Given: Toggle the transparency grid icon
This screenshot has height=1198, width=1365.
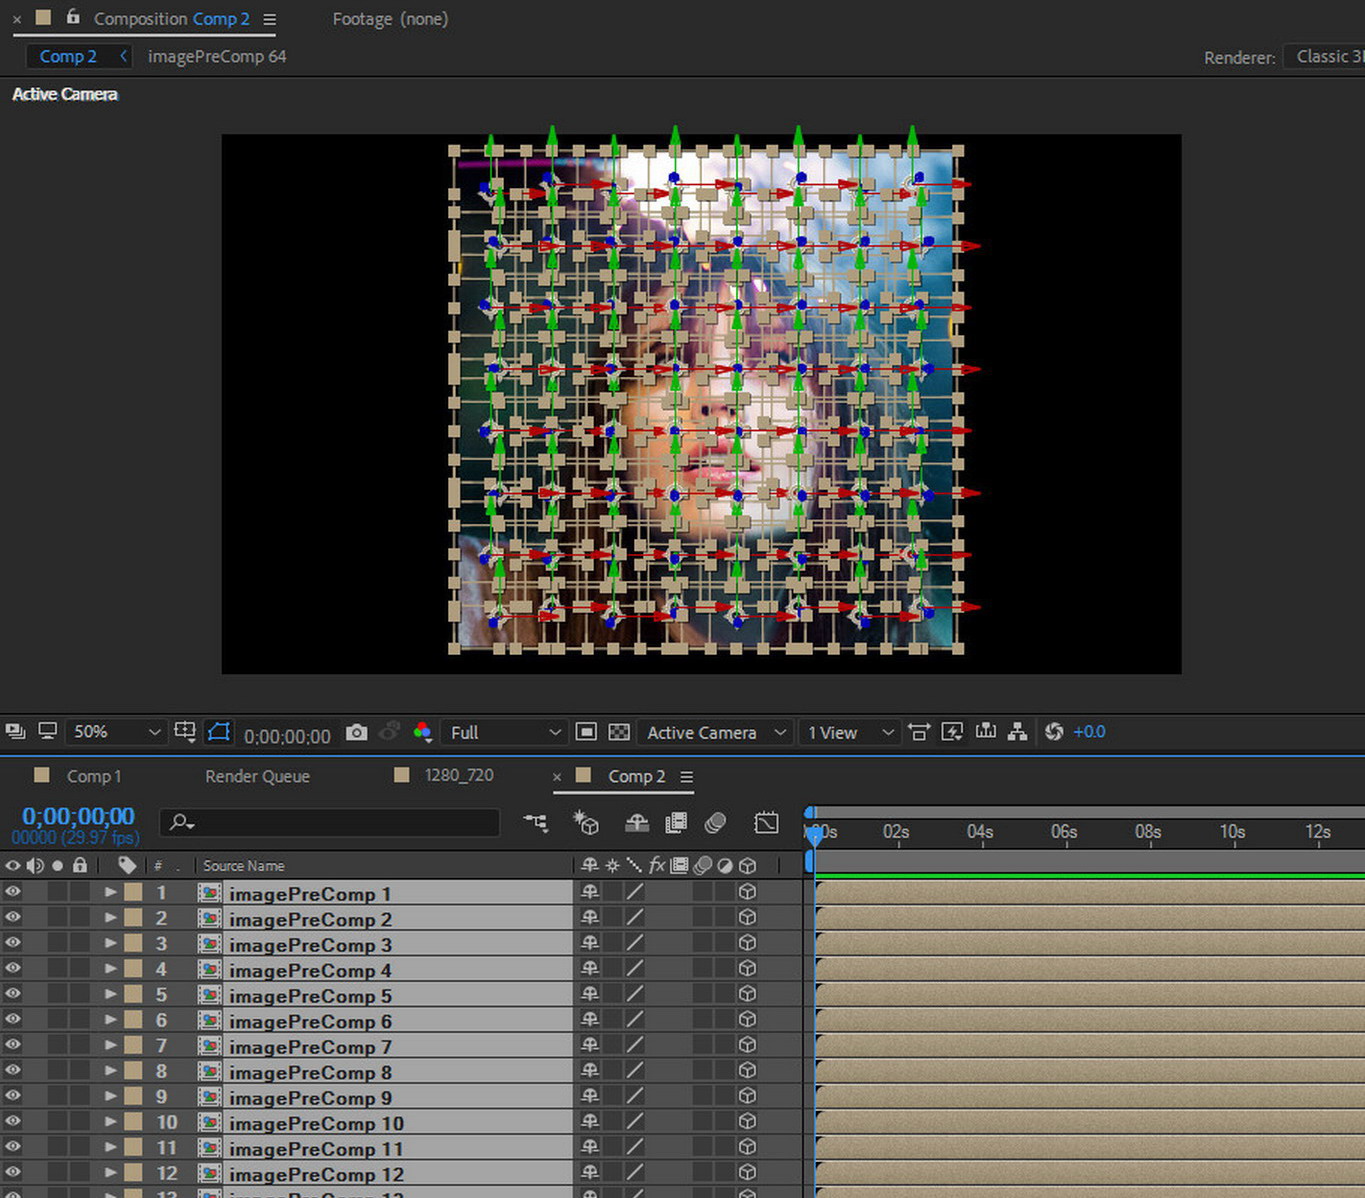Looking at the screenshot, I should [x=619, y=733].
